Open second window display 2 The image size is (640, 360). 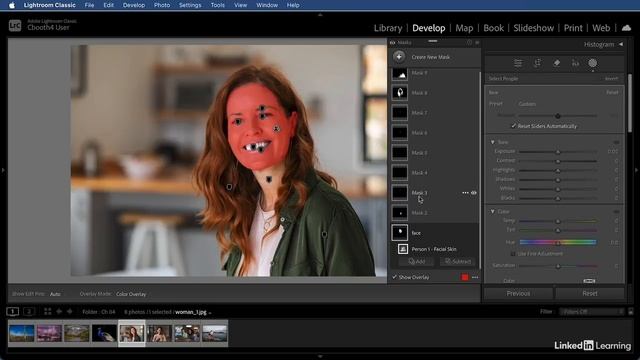29,311
